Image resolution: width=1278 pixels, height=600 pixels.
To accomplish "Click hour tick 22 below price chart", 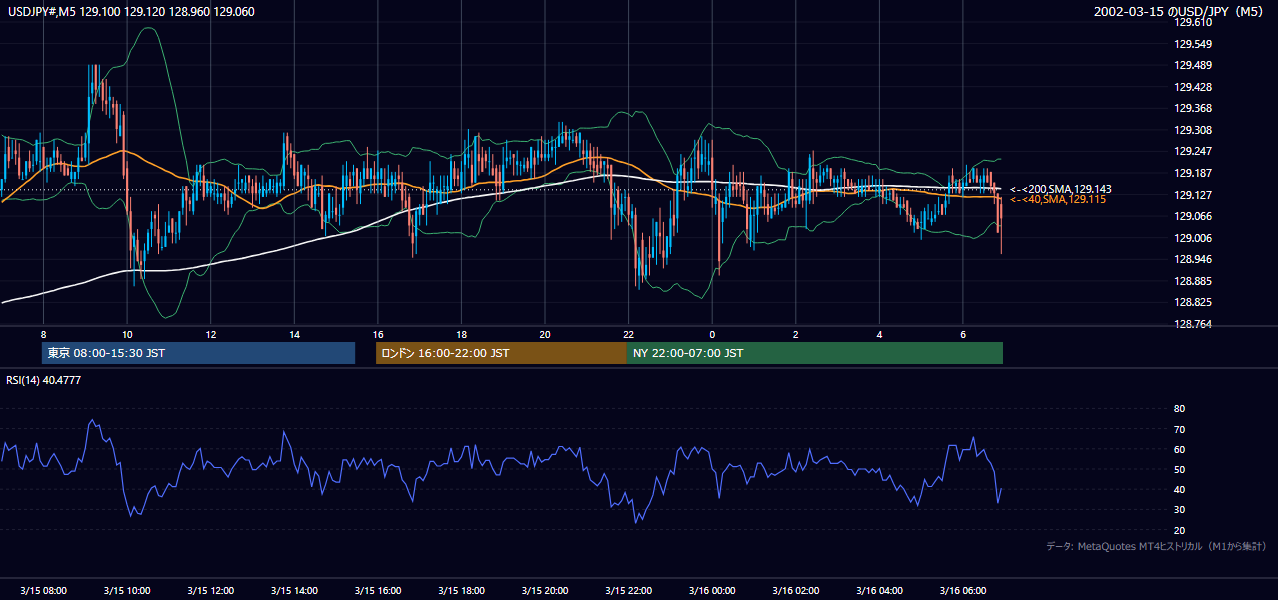I will pyautogui.click(x=628, y=333).
